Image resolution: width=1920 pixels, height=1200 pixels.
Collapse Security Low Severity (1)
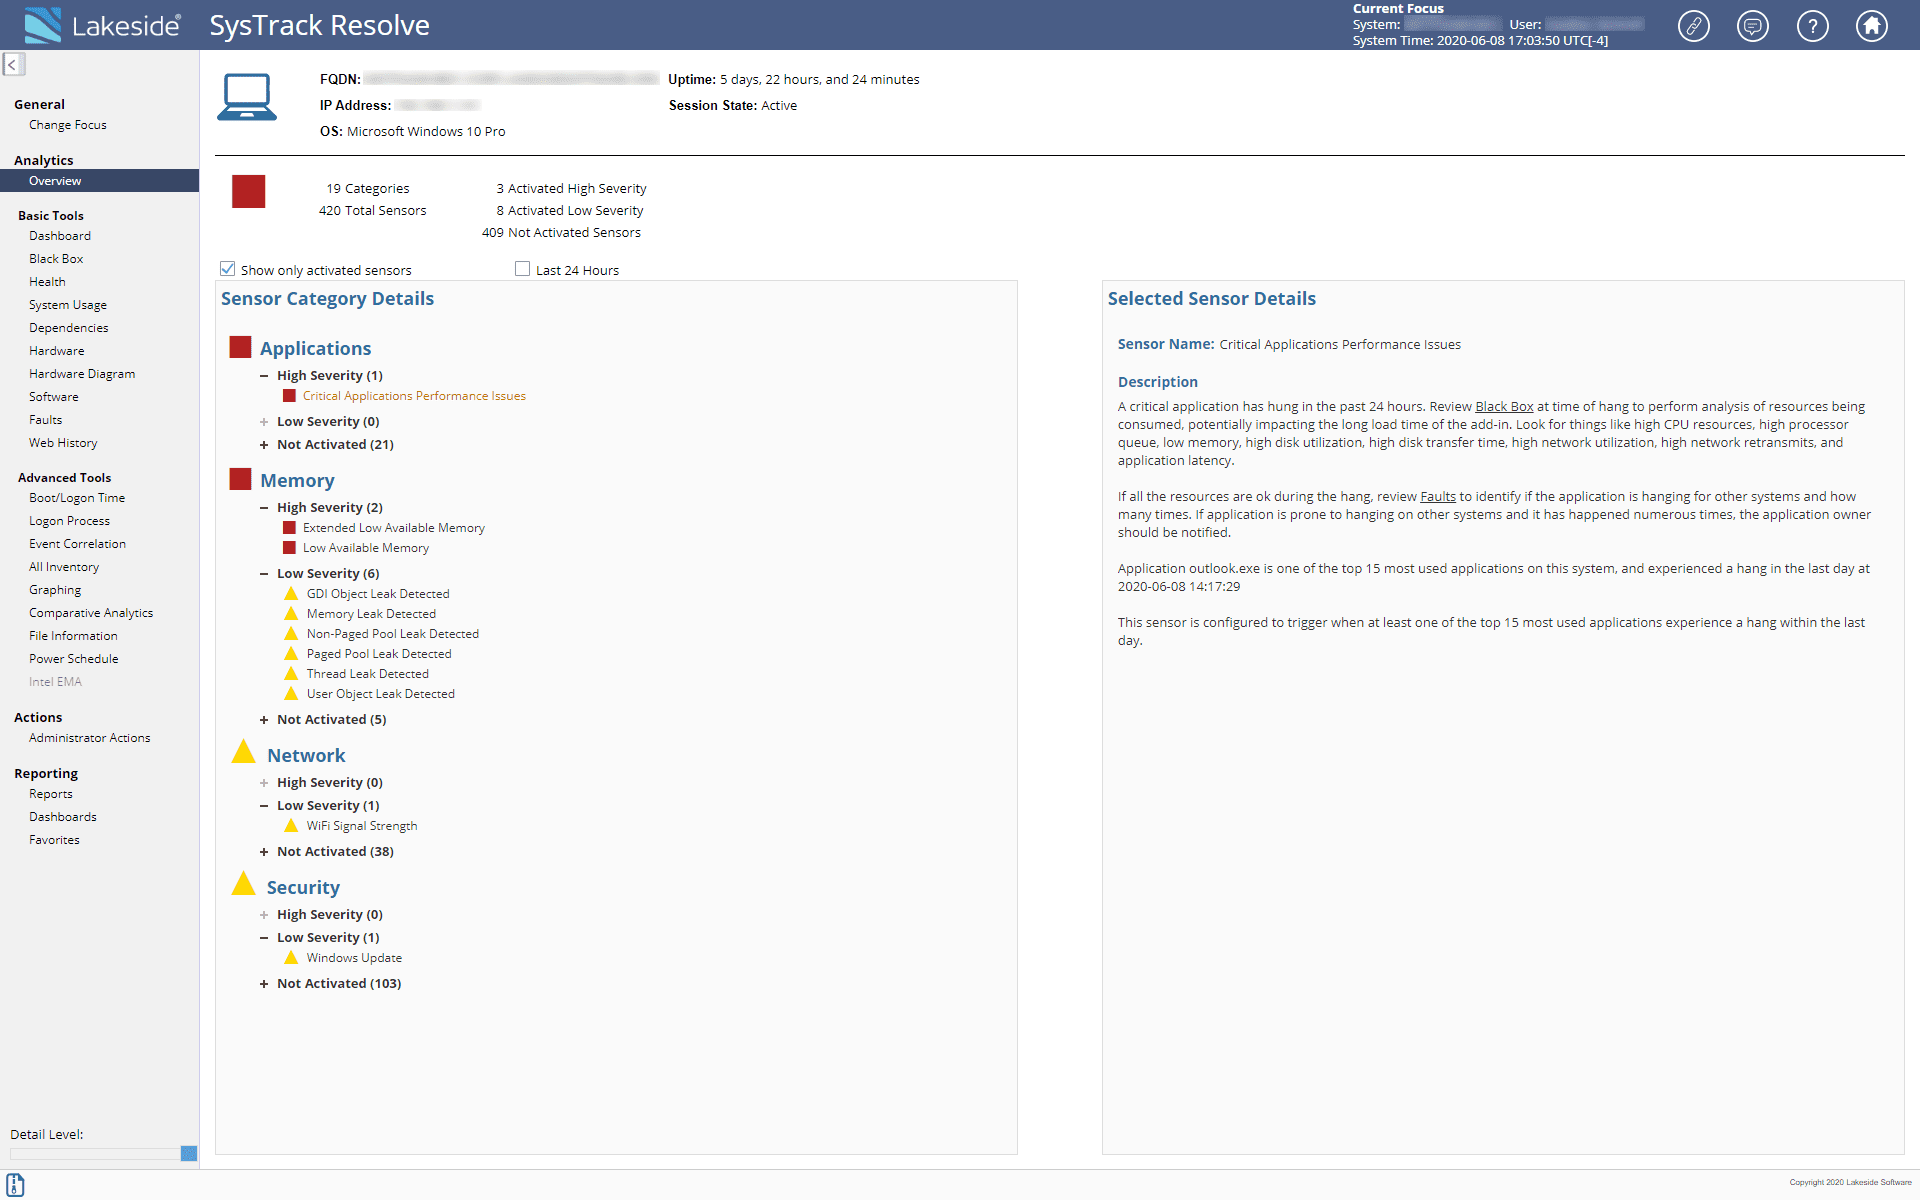(264, 938)
